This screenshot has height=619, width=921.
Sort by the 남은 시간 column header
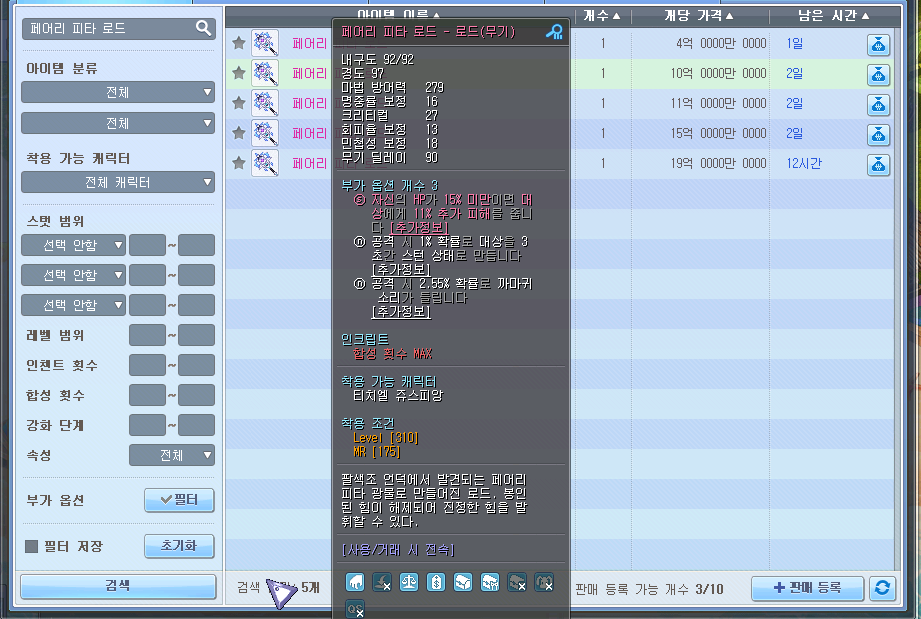833,16
